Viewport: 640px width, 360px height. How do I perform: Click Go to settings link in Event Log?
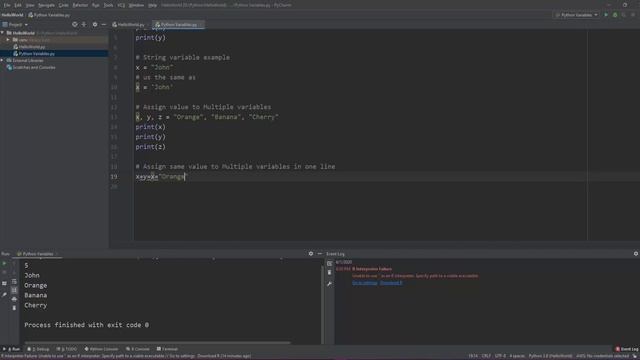click(x=364, y=283)
